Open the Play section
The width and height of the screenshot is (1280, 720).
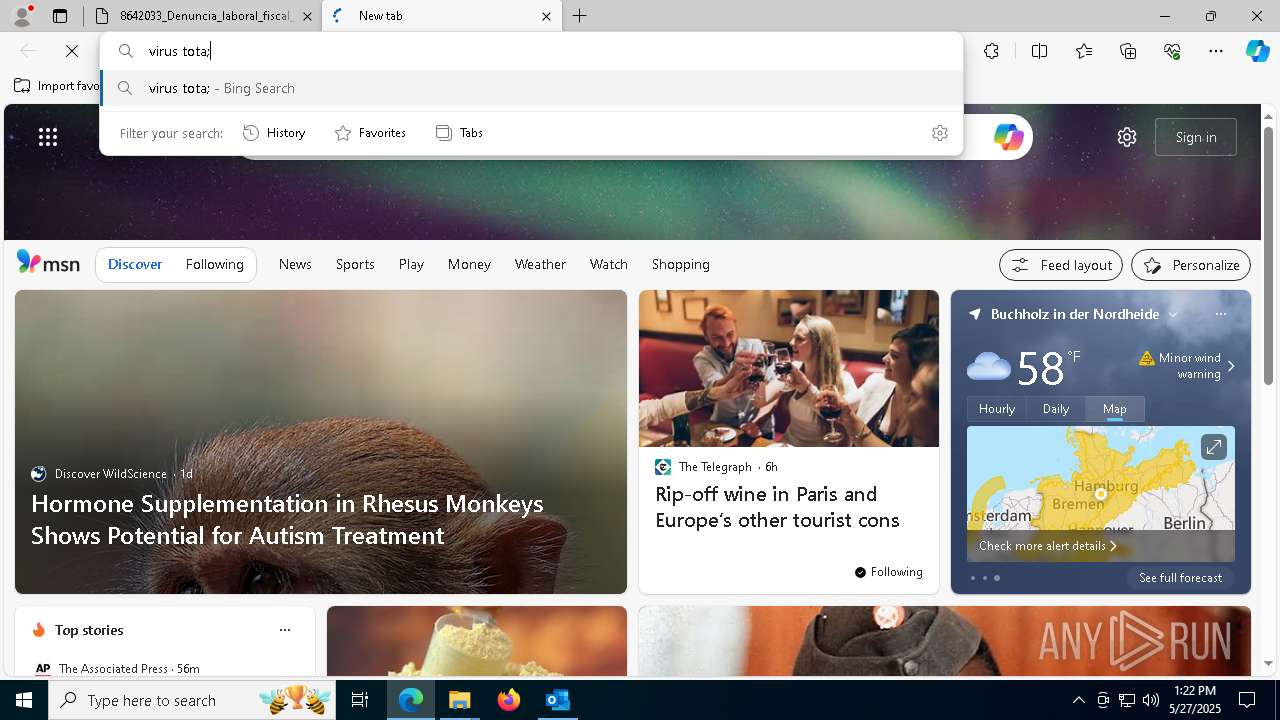(411, 264)
